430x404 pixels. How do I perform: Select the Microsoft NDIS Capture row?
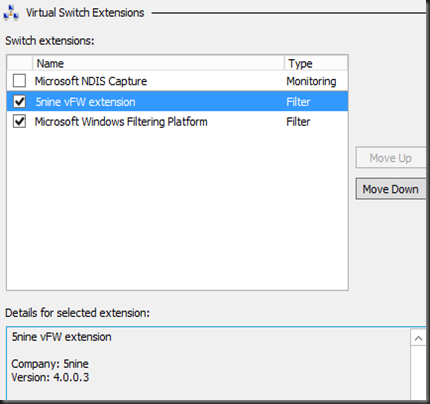point(177,81)
